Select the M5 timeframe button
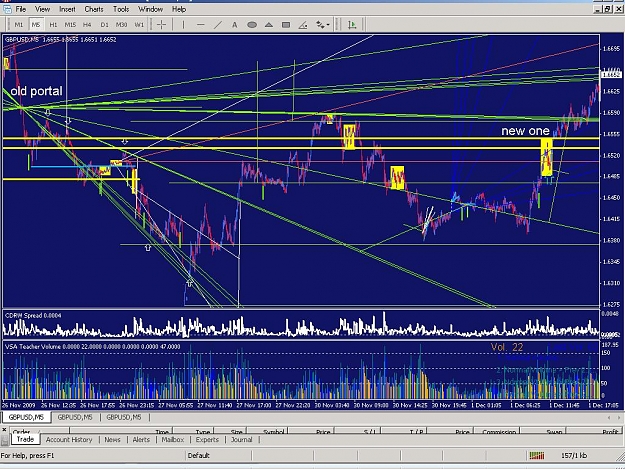The width and height of the screenshot is (625, 469). (36, 25)
